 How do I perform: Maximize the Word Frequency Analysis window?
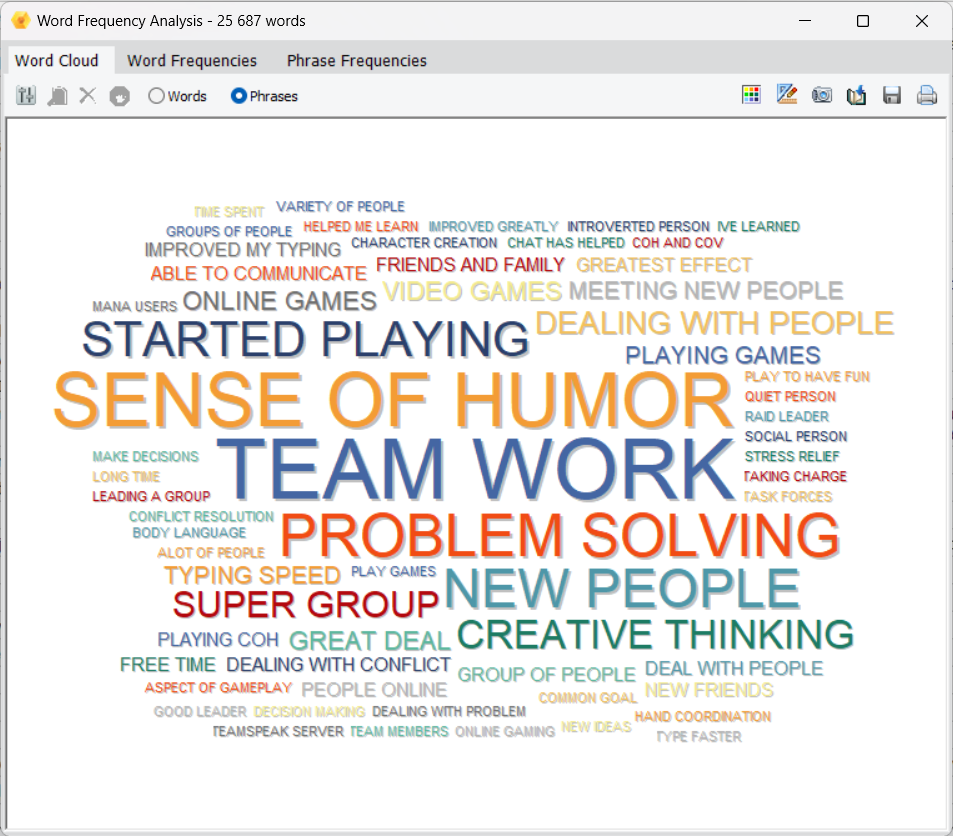[x=863, y=21]
